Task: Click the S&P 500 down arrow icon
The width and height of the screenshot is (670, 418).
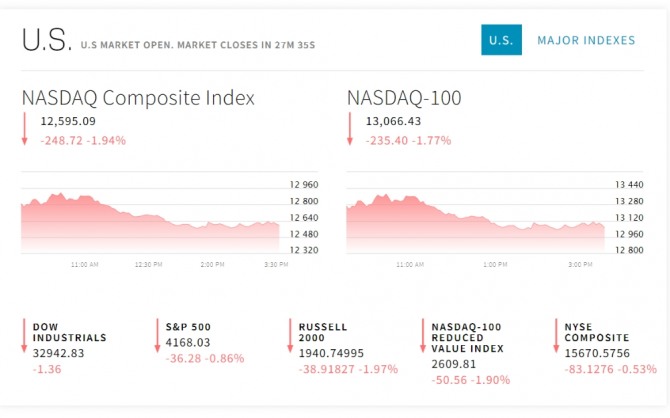Action: tap(157, 337)
